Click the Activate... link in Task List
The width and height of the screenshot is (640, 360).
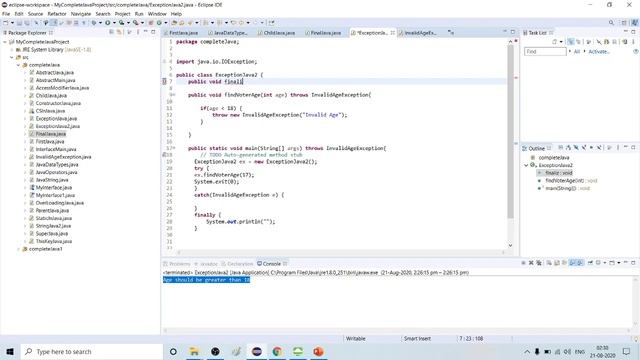coord(599,52)
